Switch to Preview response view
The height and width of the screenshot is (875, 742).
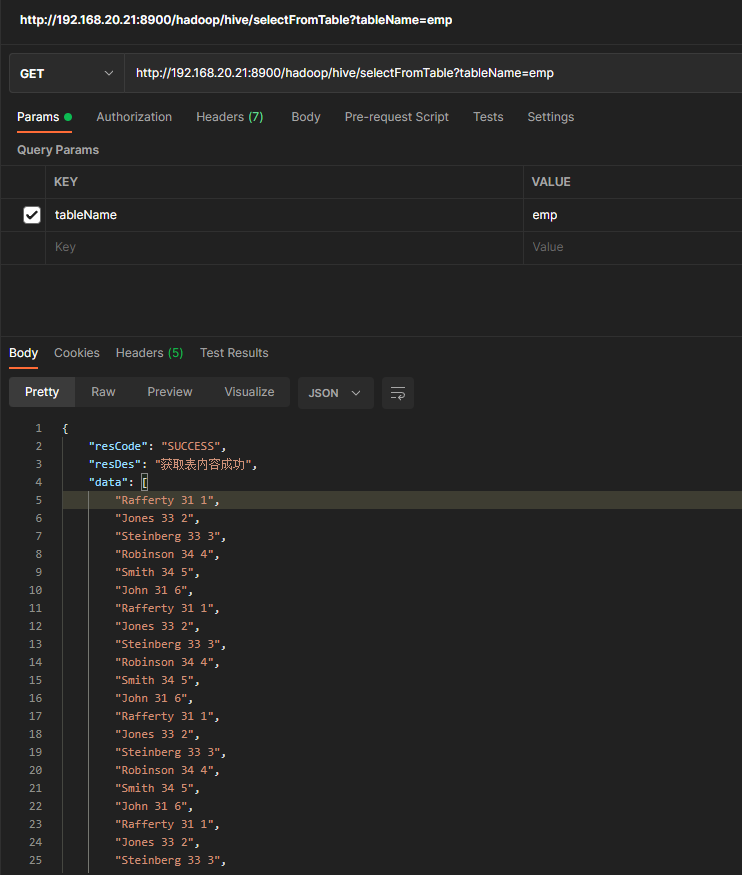tap(170, 392)
